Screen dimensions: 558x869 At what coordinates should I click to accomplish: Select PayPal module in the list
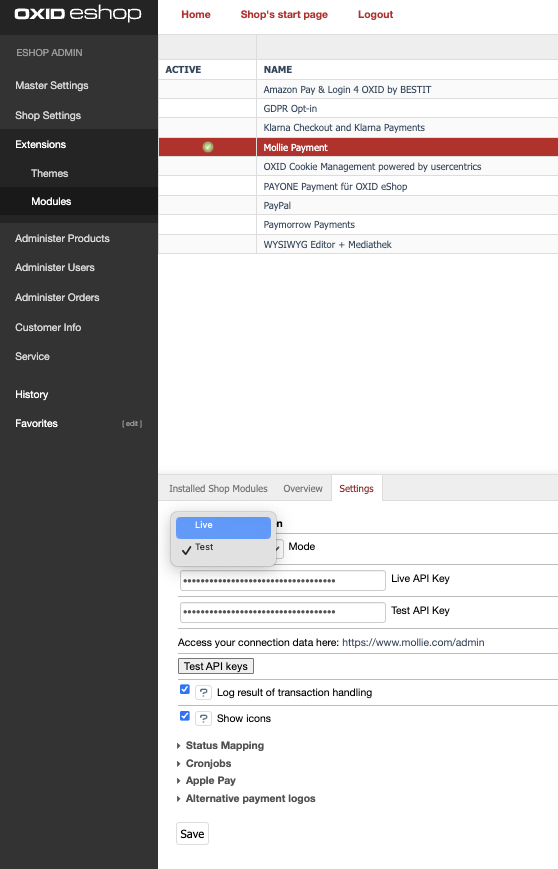point(277,206)
